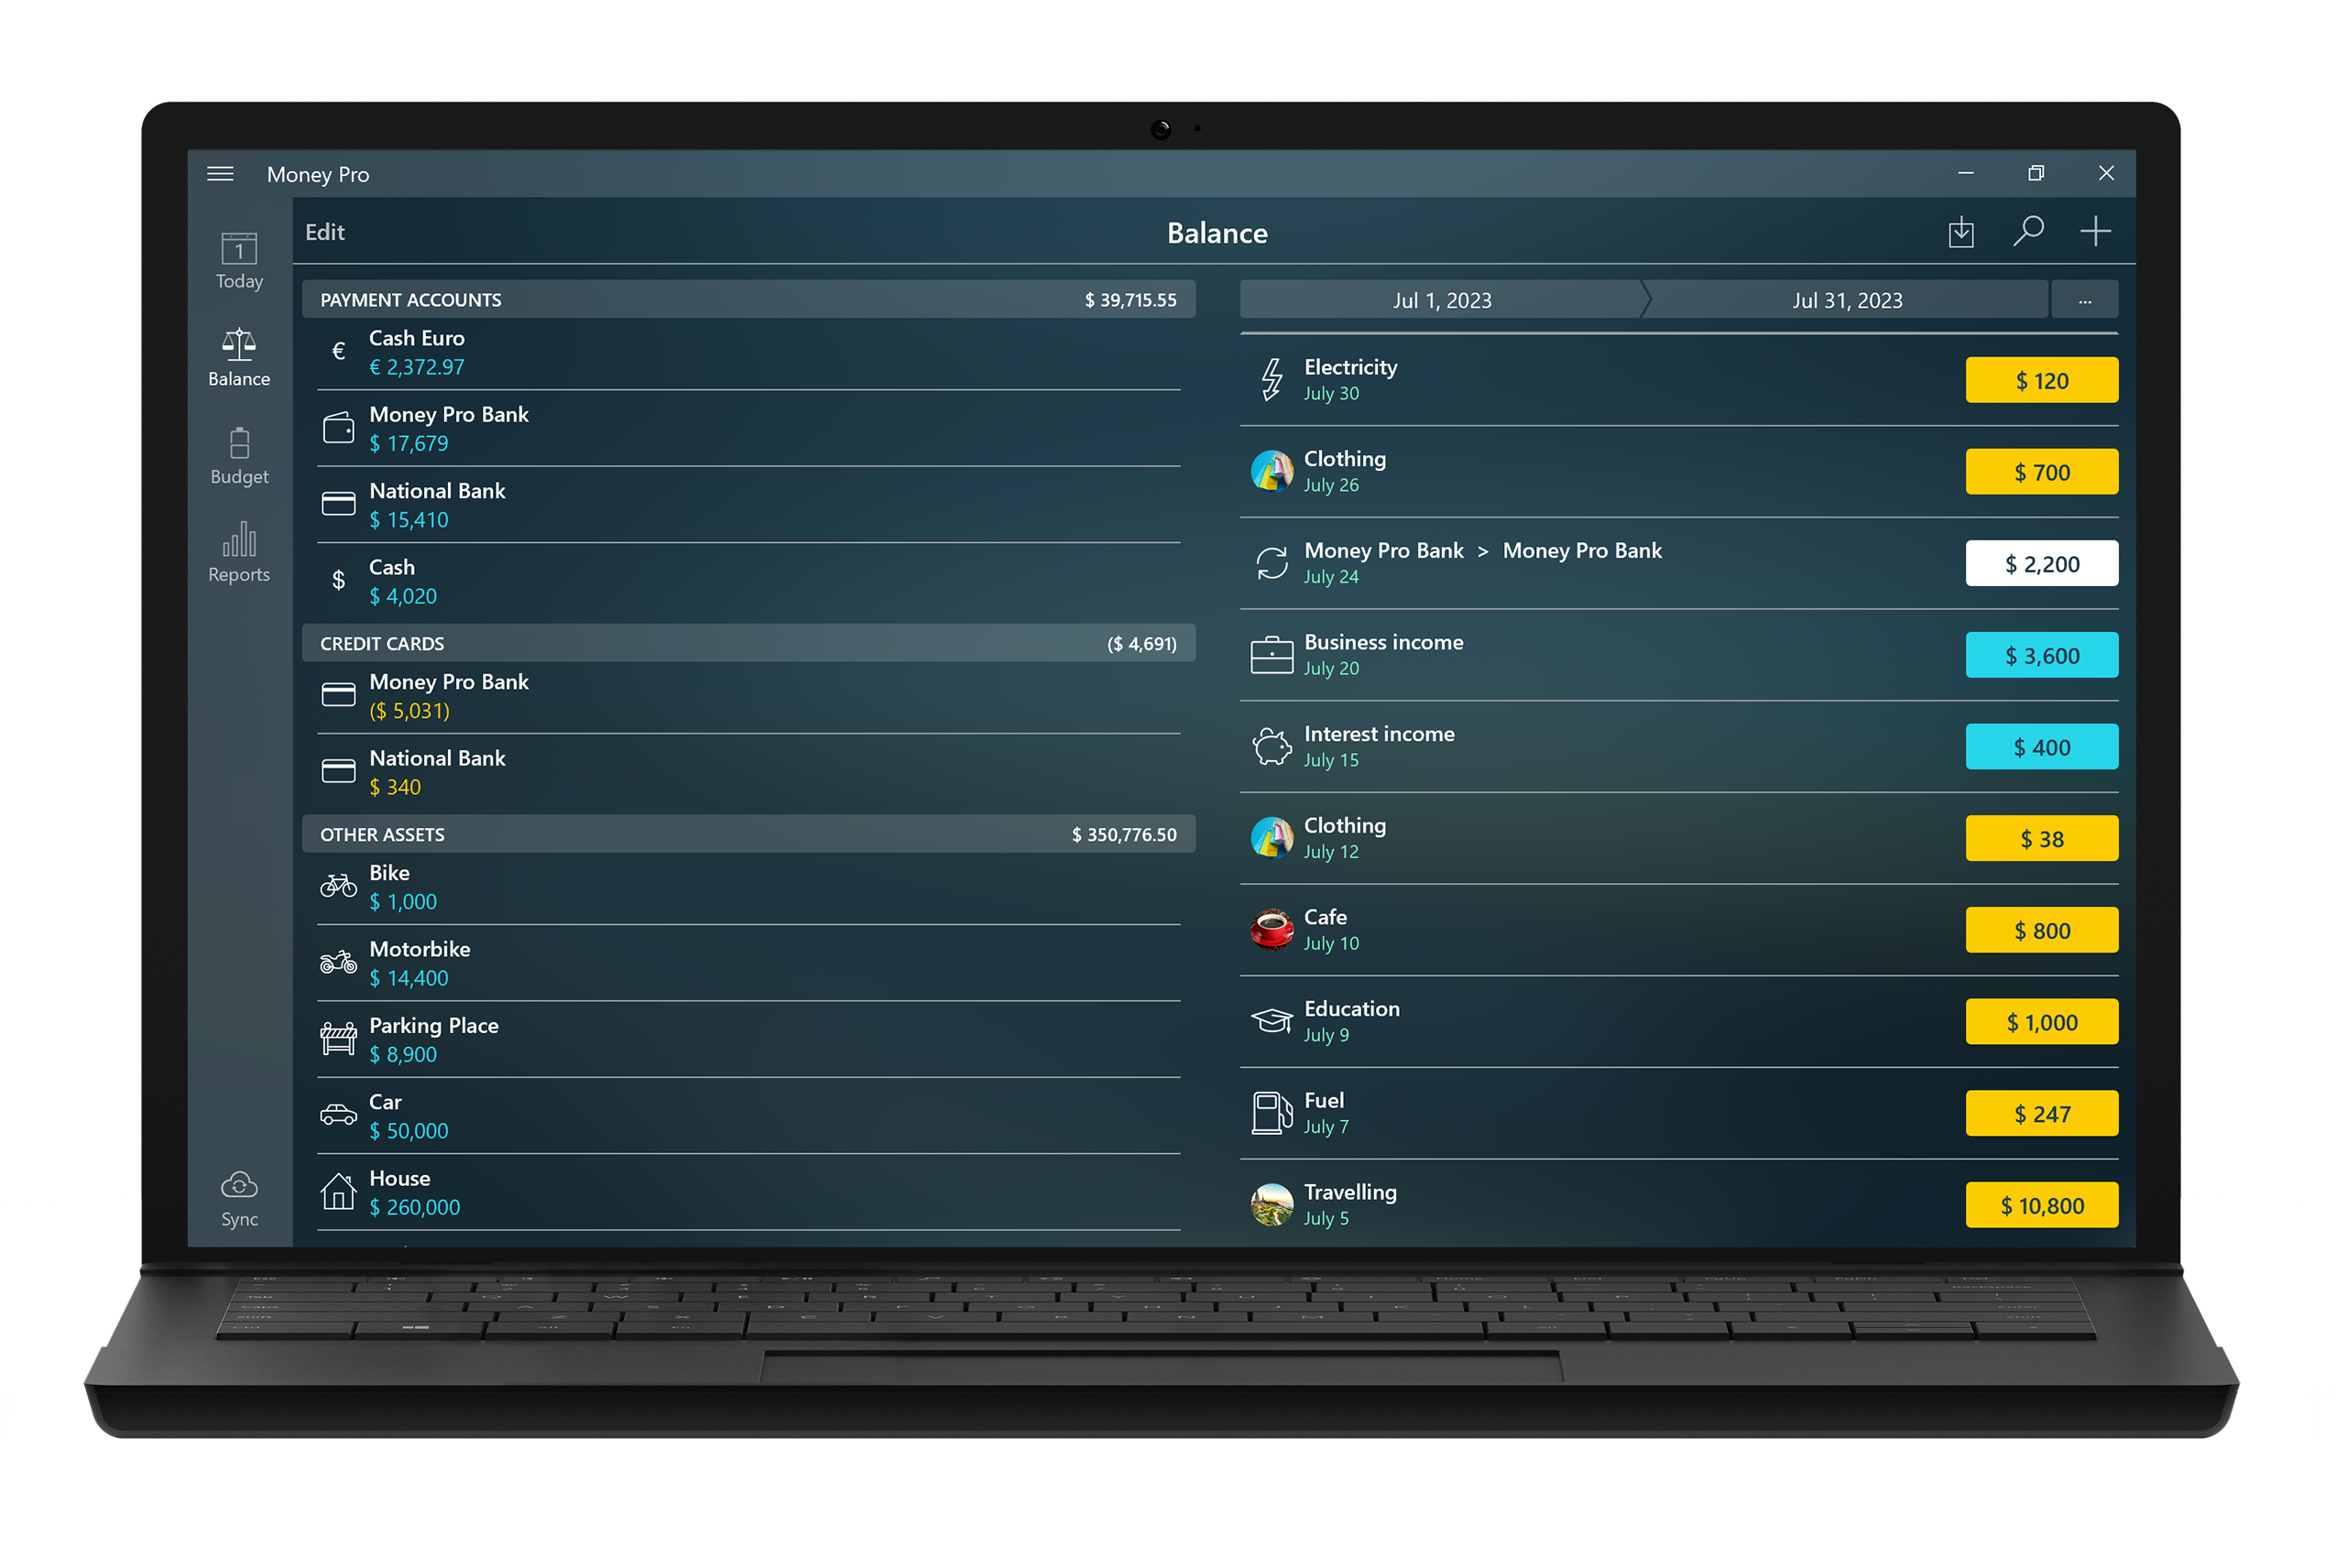Click the Sync icon in sidebar

click(x=244, y=1190)
